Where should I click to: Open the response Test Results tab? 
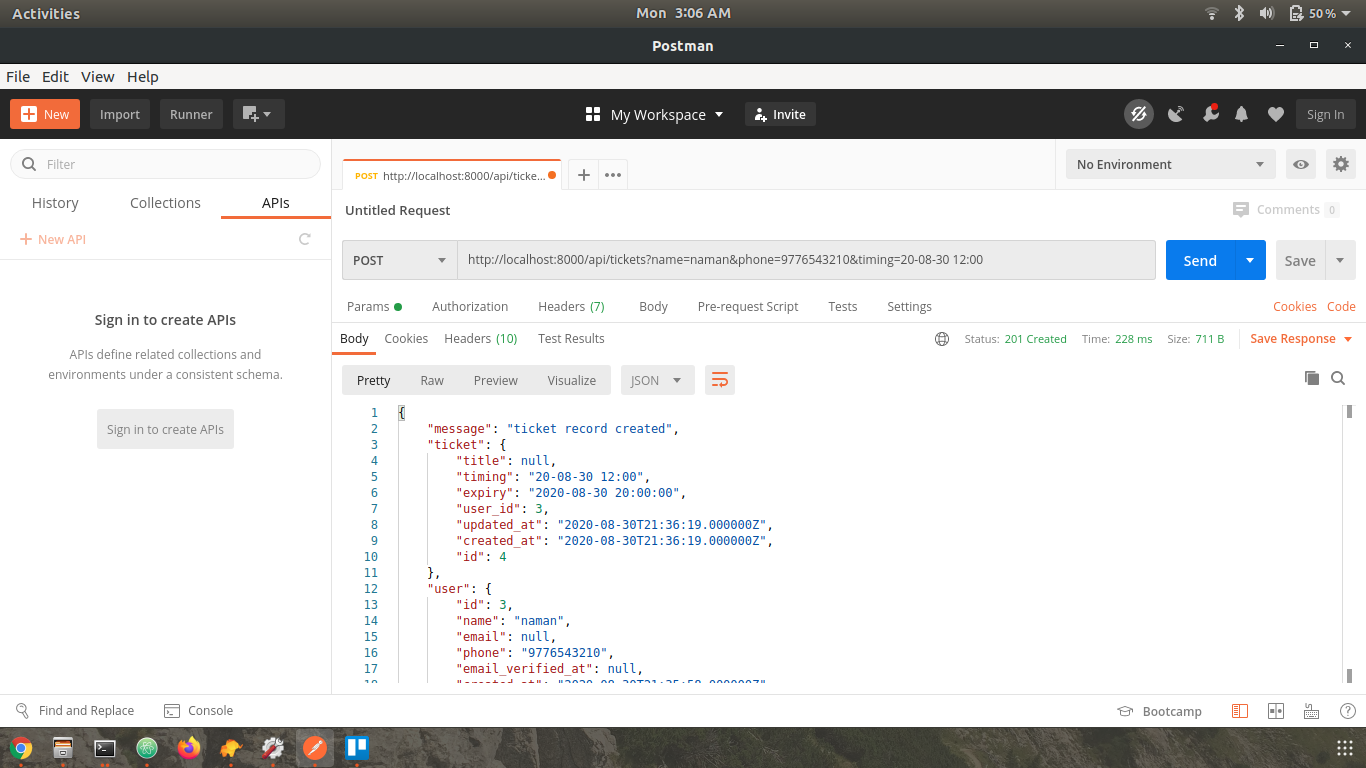(571, 339)
